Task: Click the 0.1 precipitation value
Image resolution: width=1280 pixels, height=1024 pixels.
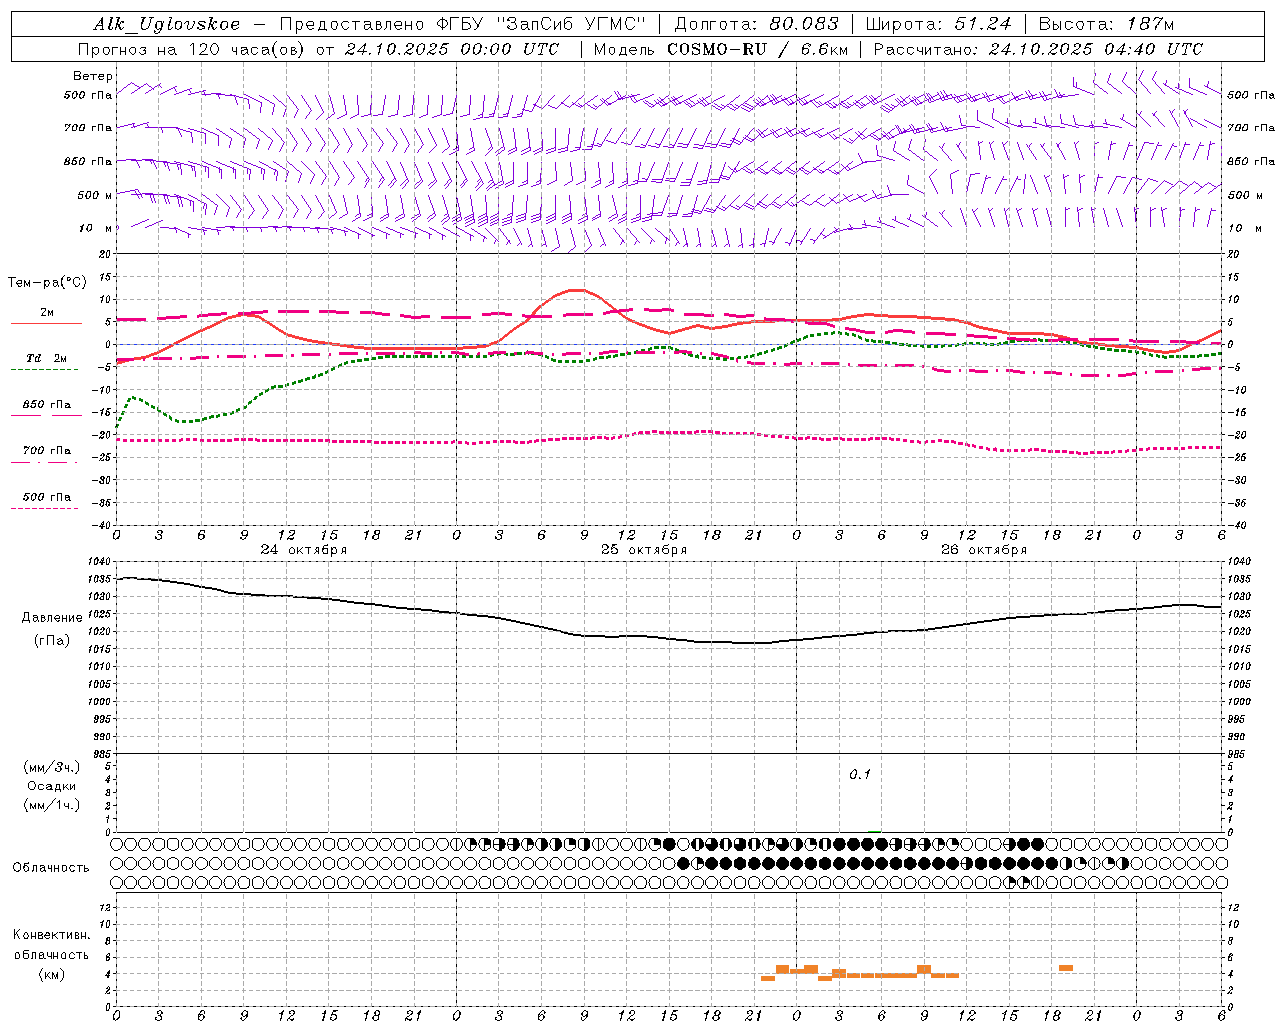Action: (860, 775)
